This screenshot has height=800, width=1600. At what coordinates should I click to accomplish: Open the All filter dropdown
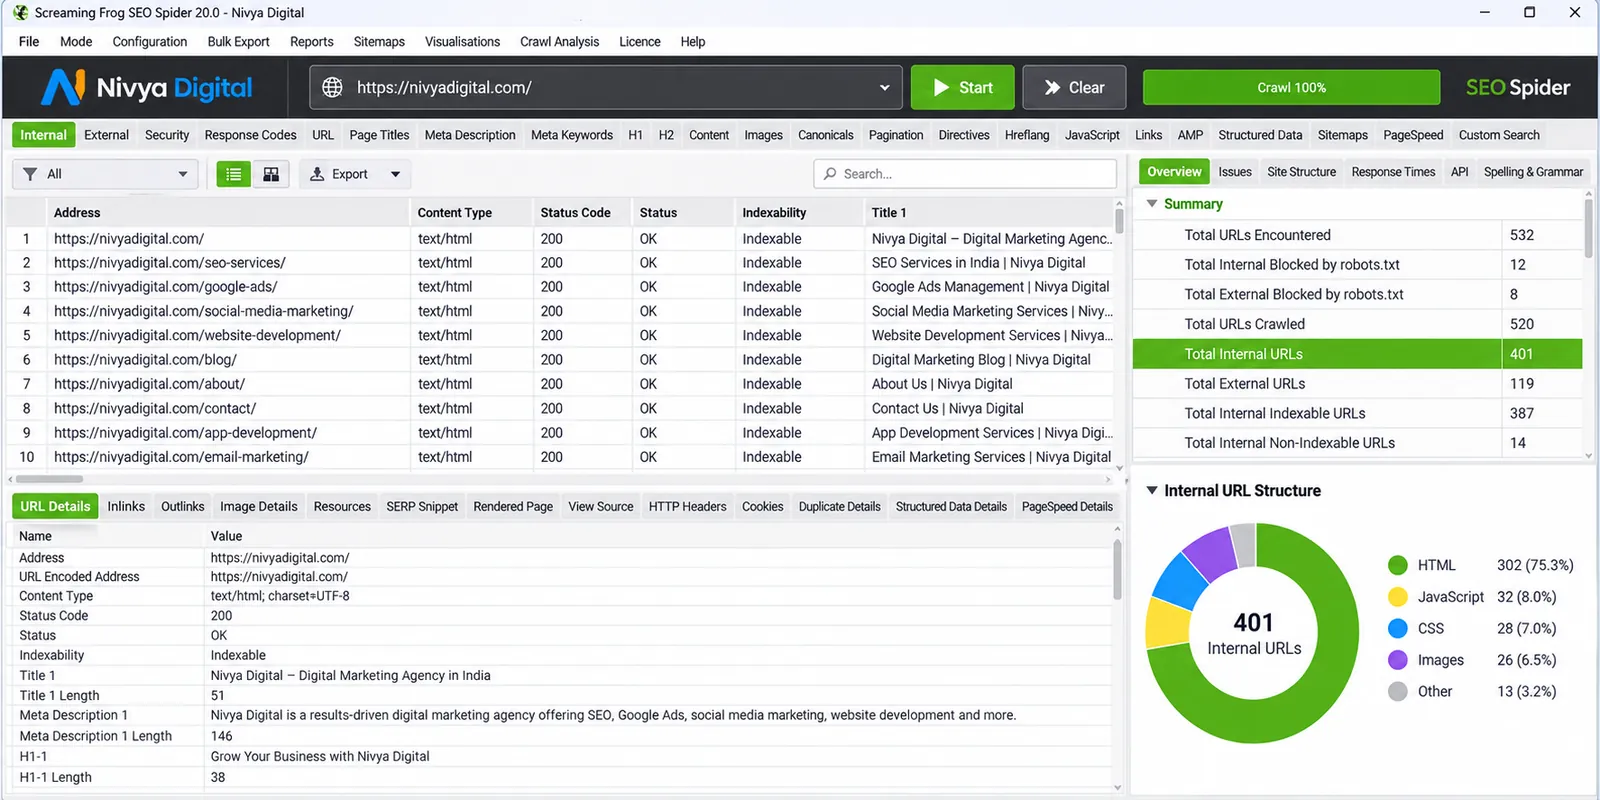(105, 174)
